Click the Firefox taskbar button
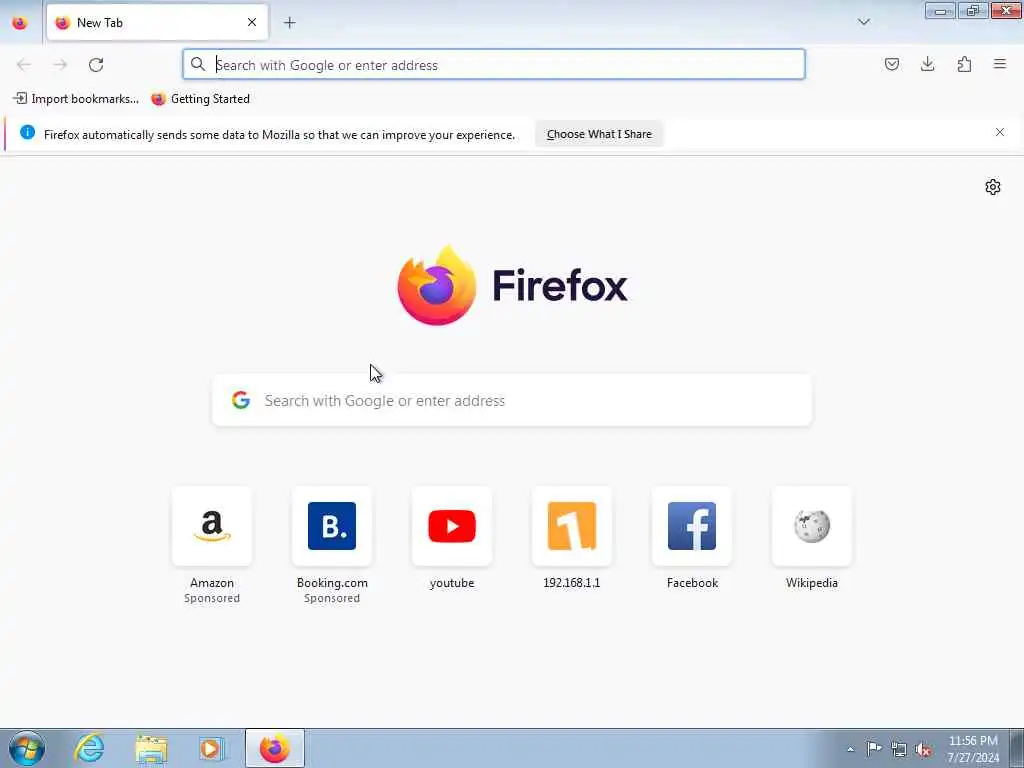This screenshot has width=1024, height=768. (x=274, y=748)
